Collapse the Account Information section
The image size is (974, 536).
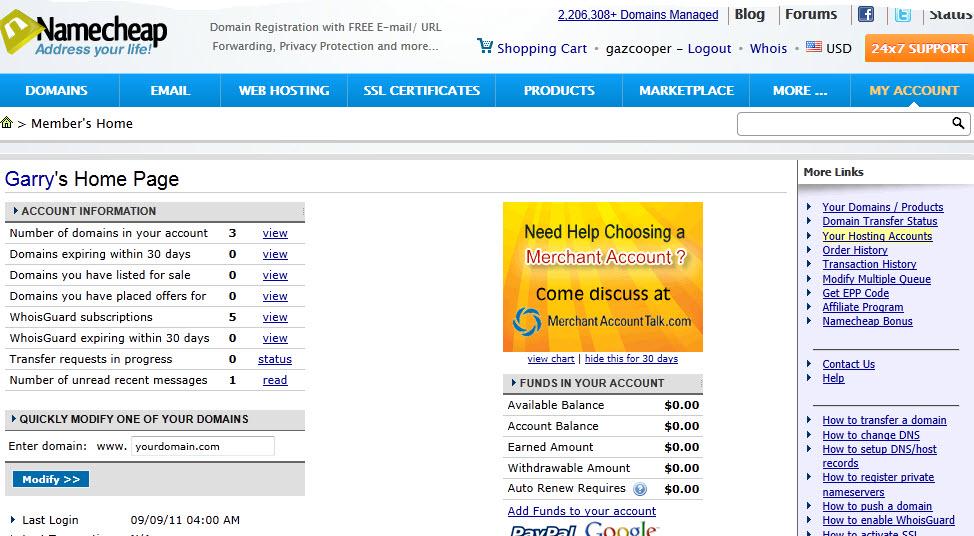tap(13, 211)
